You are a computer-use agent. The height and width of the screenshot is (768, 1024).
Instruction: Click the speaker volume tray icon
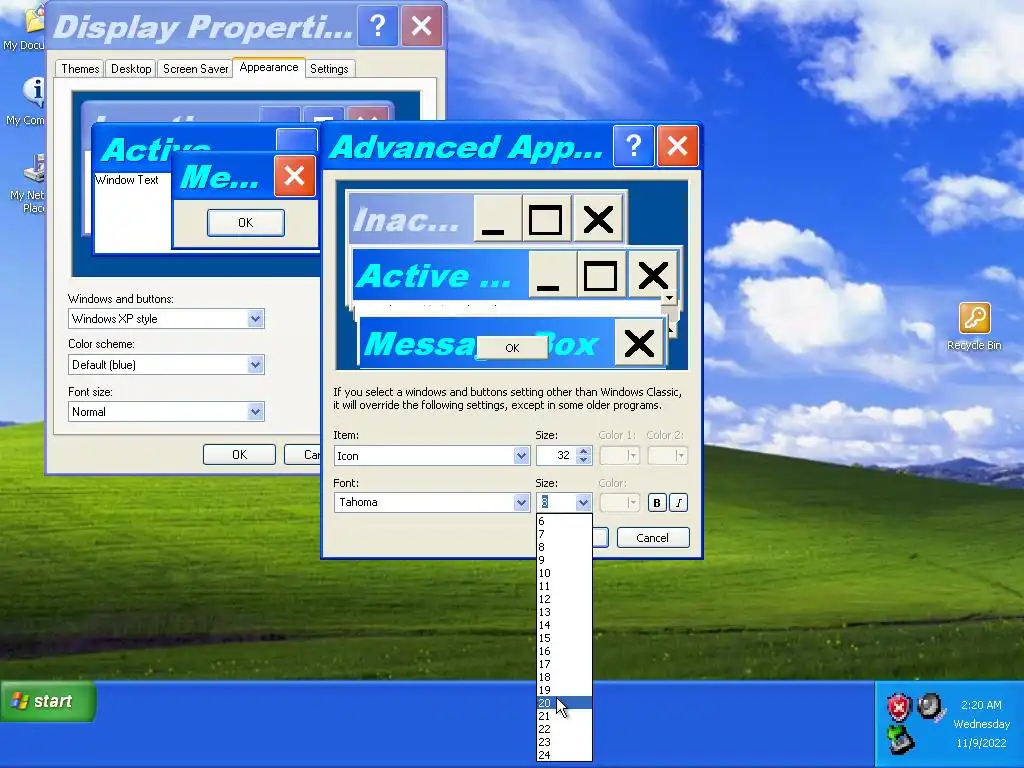pos(930,707)
